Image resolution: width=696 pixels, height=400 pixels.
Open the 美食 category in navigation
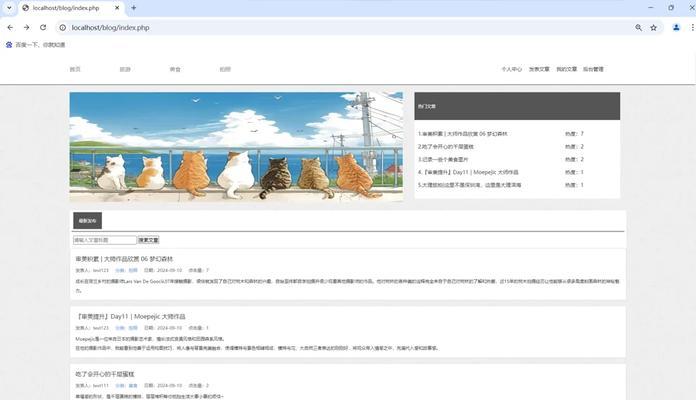coord(175,69)
